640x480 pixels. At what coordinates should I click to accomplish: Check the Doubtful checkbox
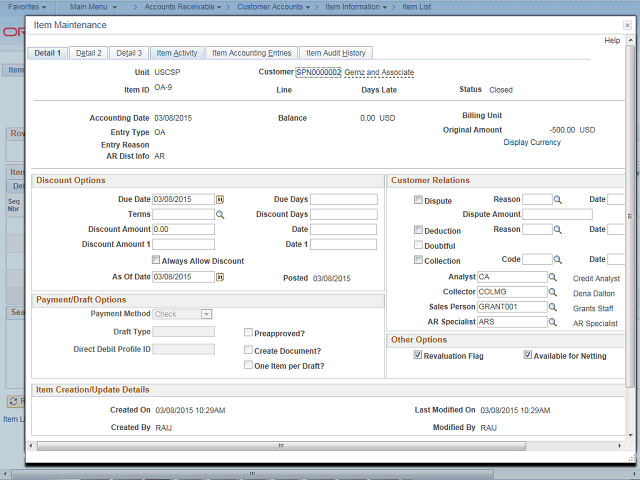(x=418, y=245)
